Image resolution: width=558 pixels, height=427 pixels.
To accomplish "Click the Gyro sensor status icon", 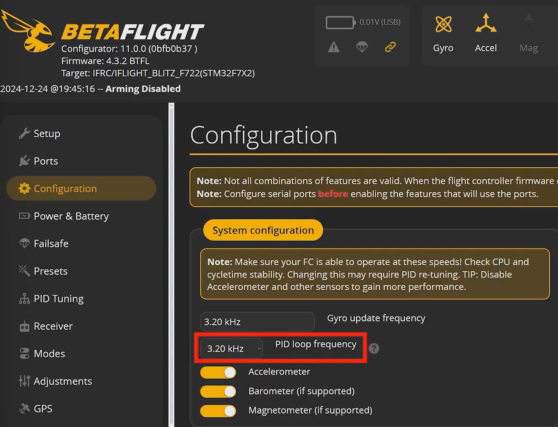I will pos(443,24).
